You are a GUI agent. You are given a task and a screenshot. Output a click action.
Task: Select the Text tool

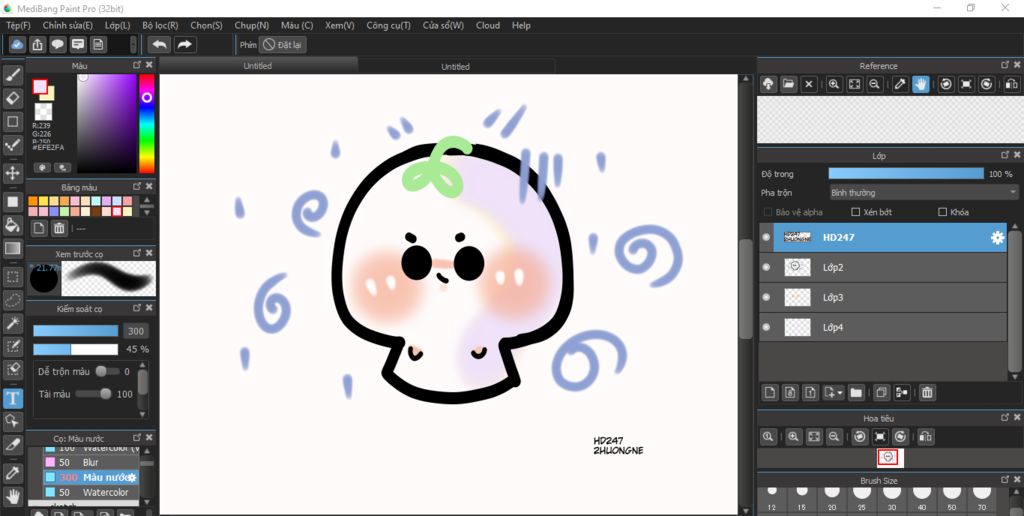click(12, 398)
